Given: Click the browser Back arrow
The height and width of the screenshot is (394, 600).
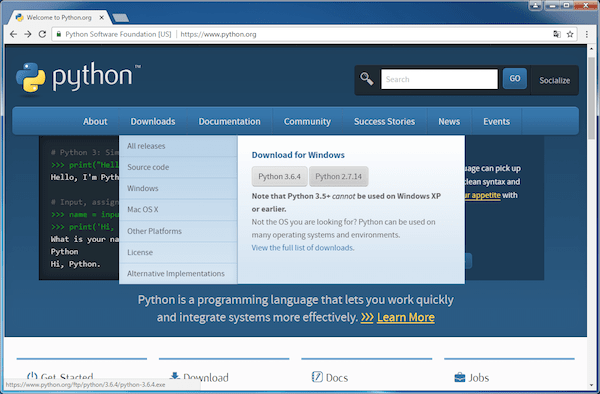Looking at the screenshot, I should pos(13,34).
